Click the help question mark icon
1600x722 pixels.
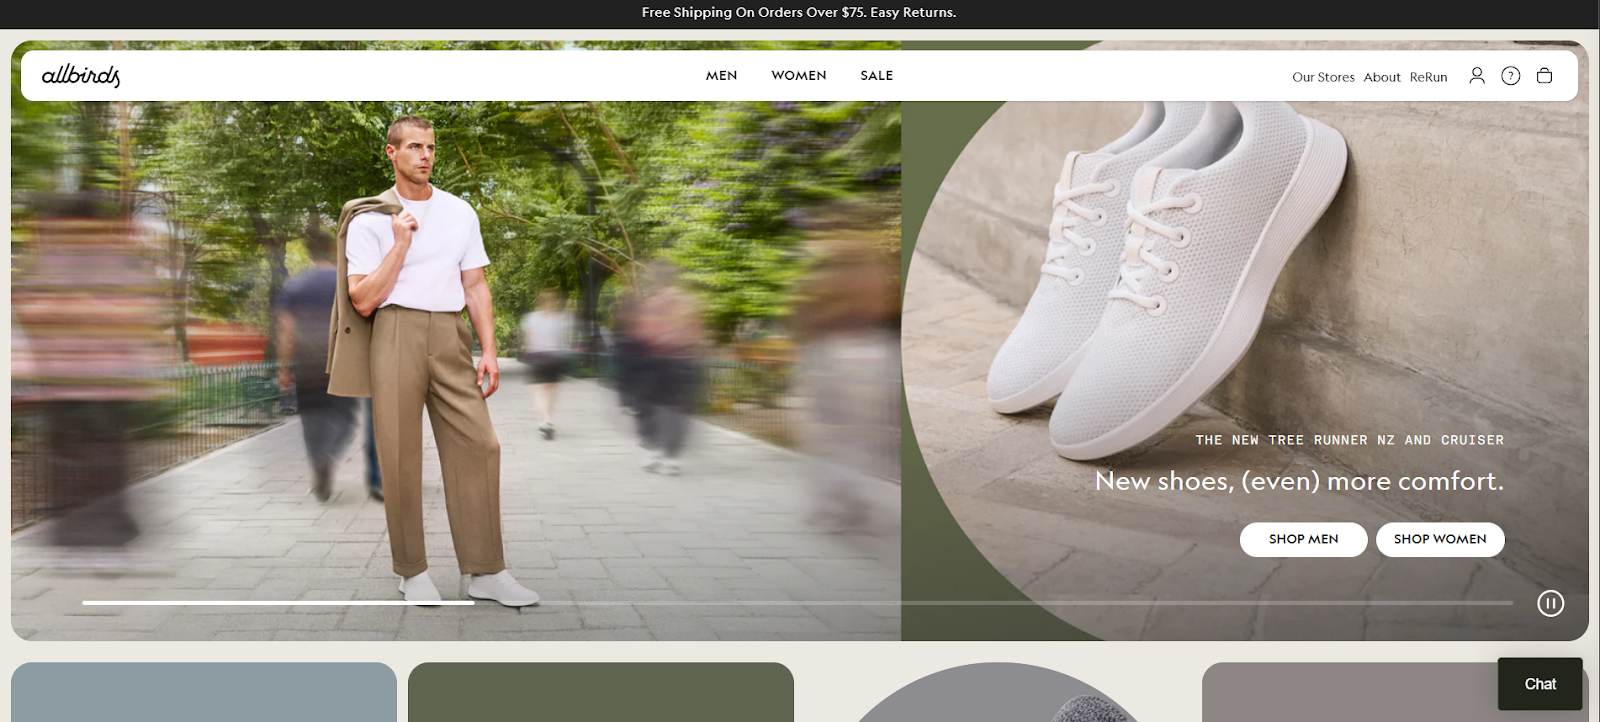coord(1510,76)
